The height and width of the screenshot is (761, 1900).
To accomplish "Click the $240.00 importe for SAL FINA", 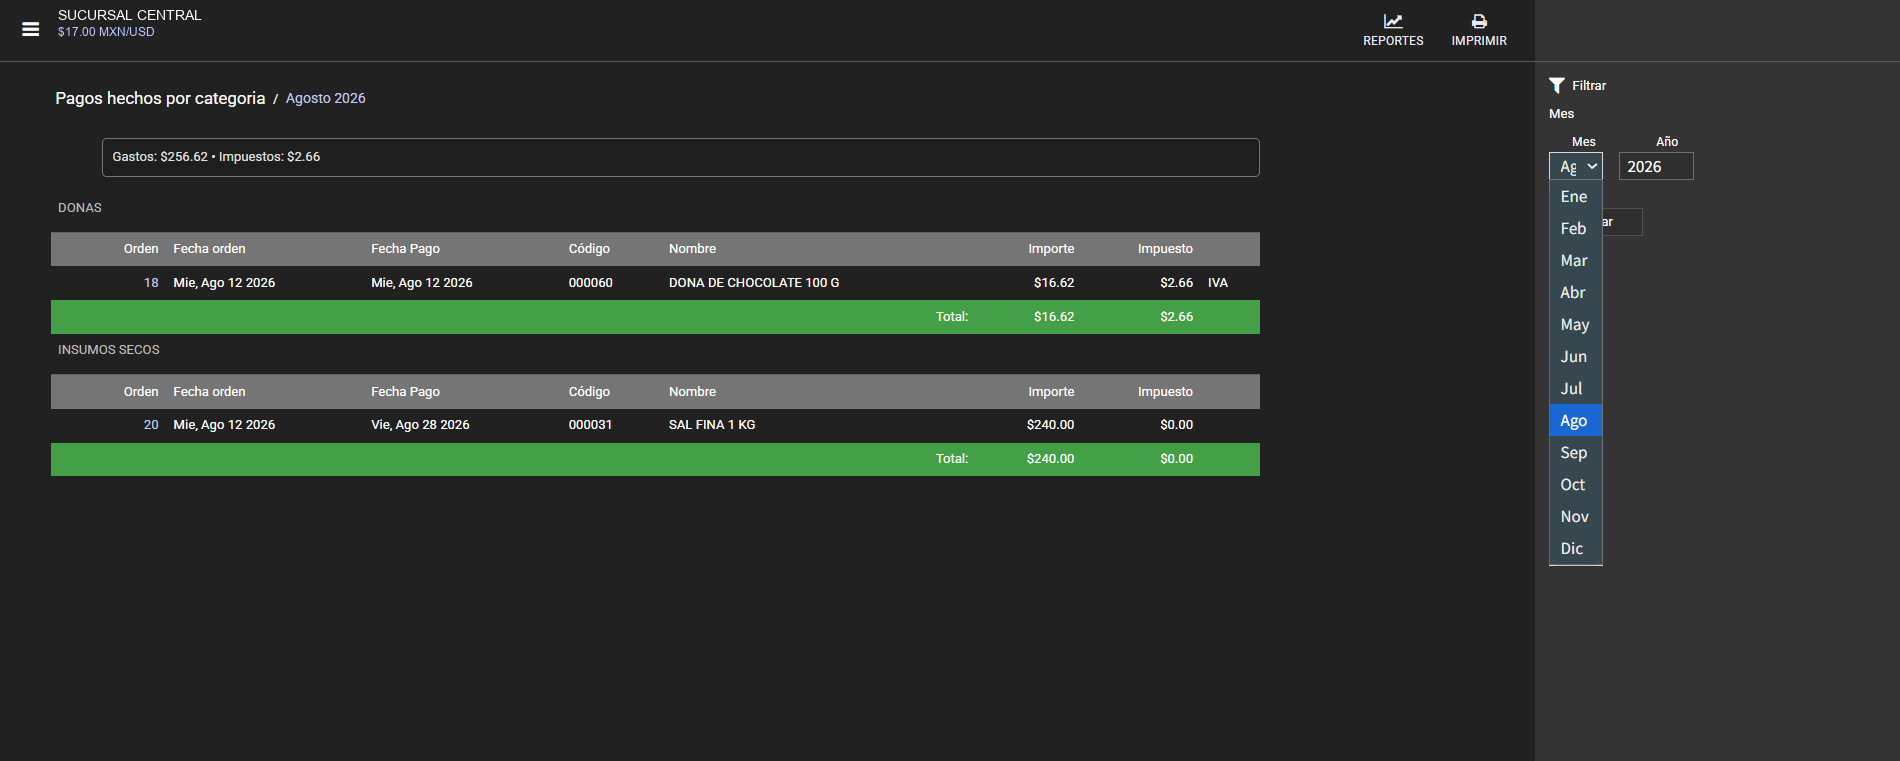I will click(1050, 425).
